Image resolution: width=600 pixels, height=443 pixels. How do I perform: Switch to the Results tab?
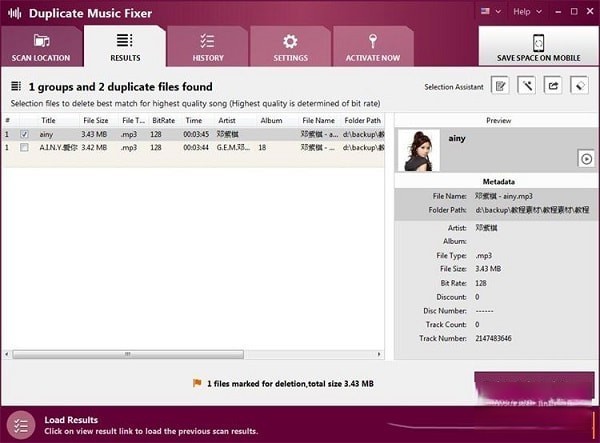(x=125, y=47)
